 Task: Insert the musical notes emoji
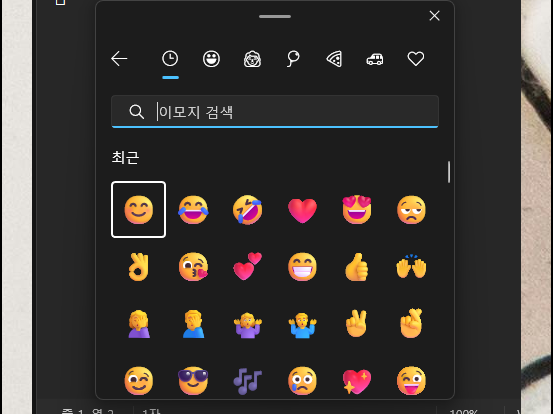[248, 382]
